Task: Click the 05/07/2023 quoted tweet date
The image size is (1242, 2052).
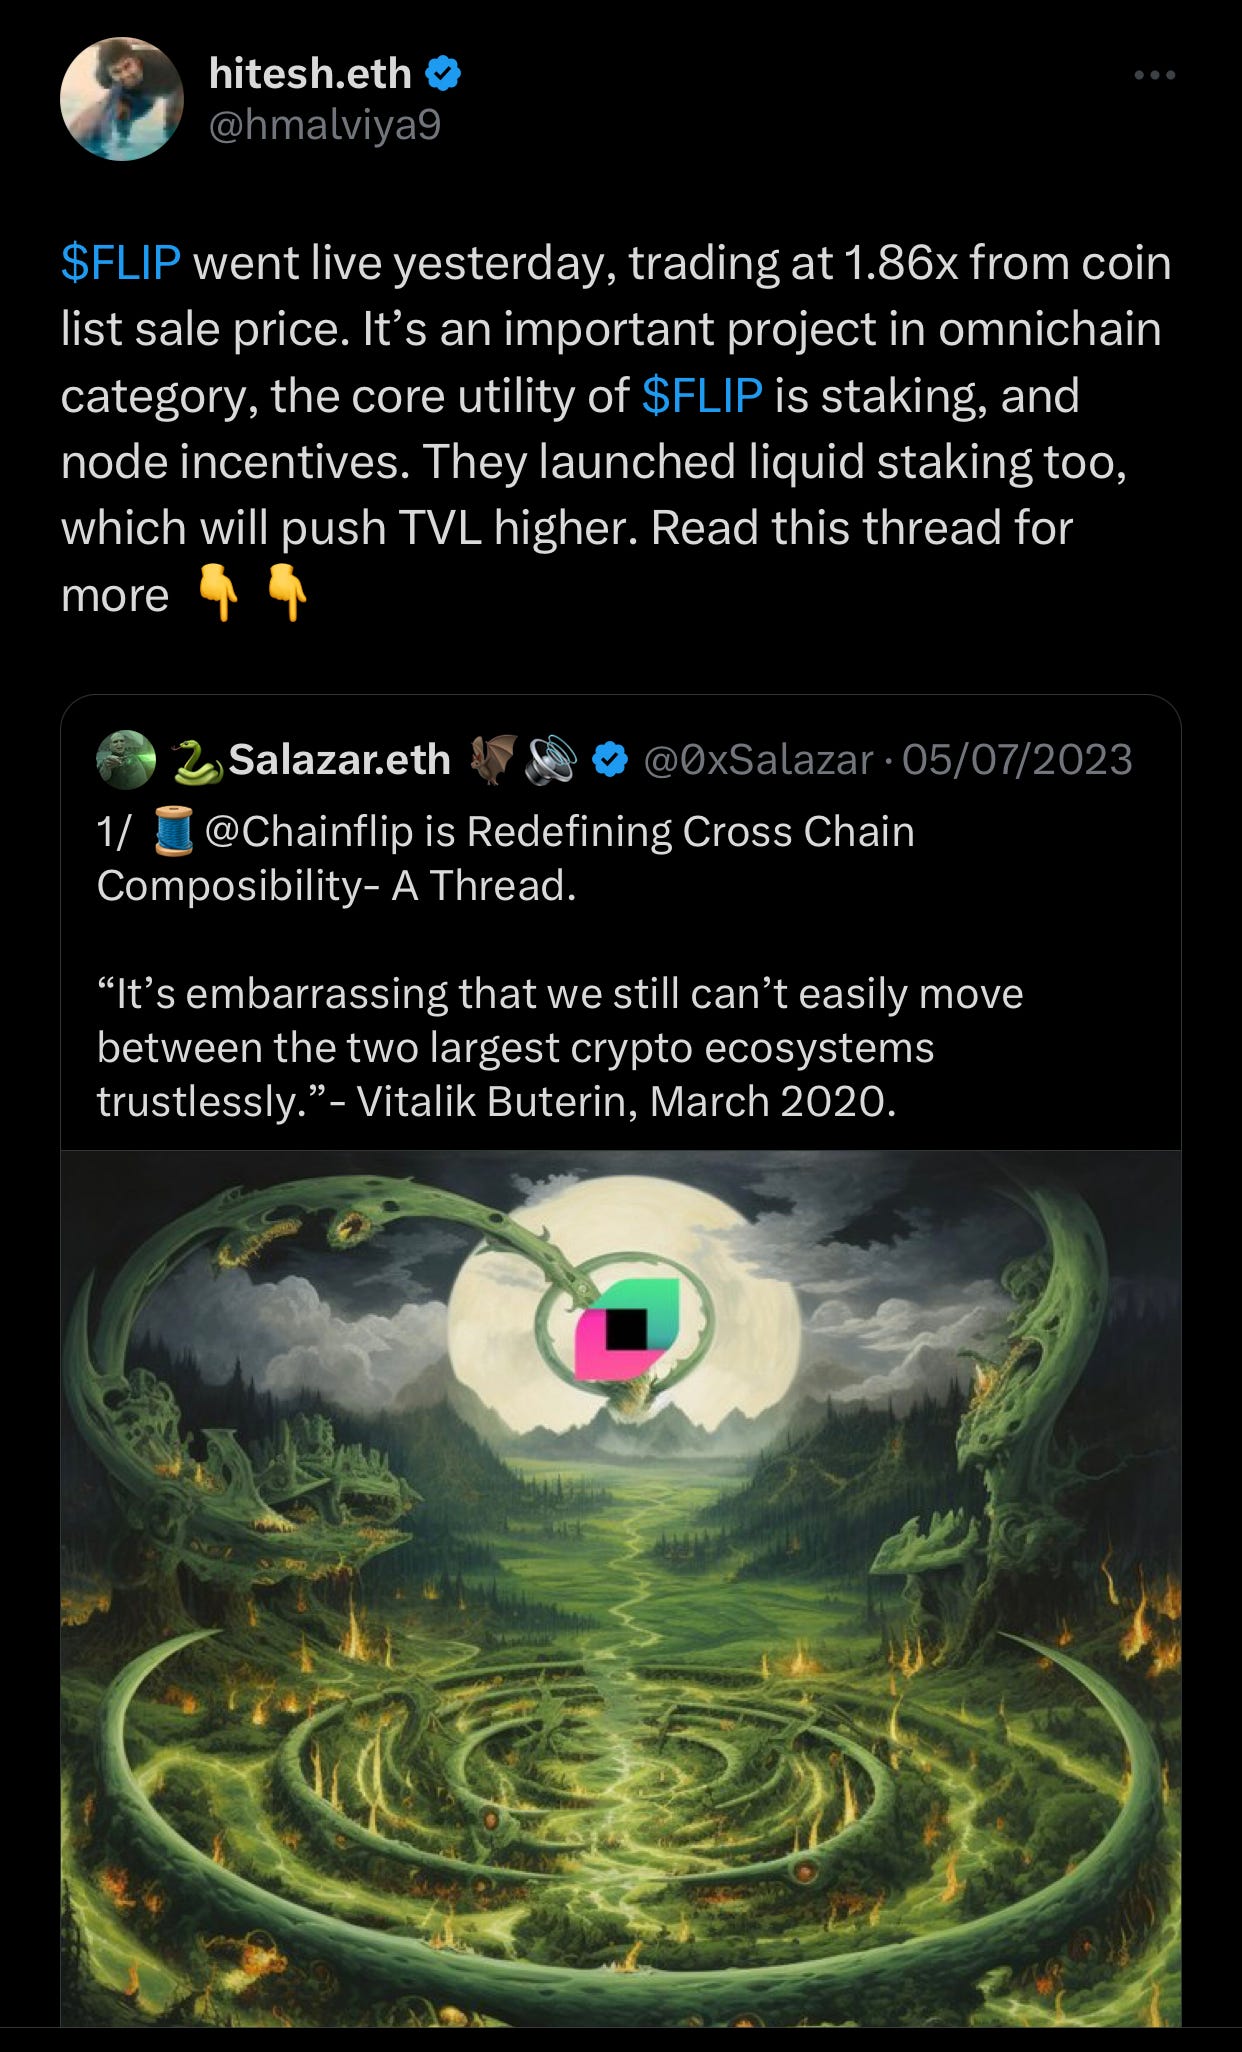Action: coord(1017,760)
